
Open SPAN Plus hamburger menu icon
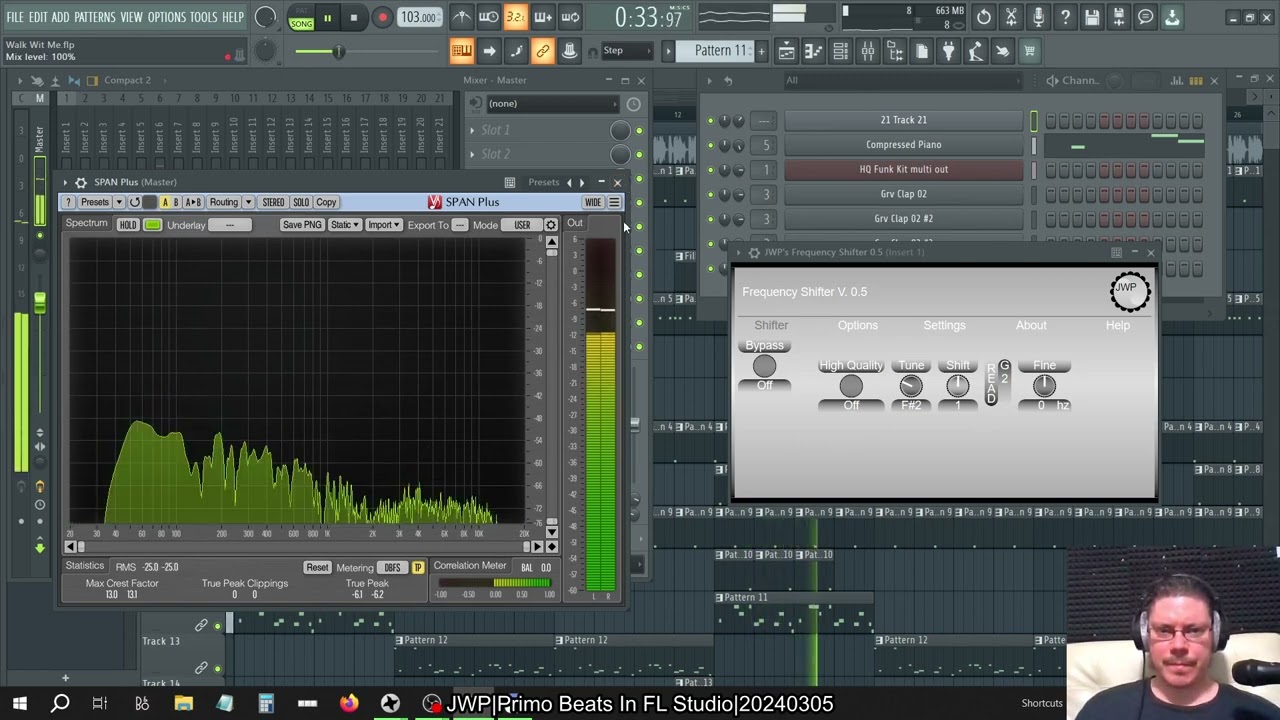614,202
